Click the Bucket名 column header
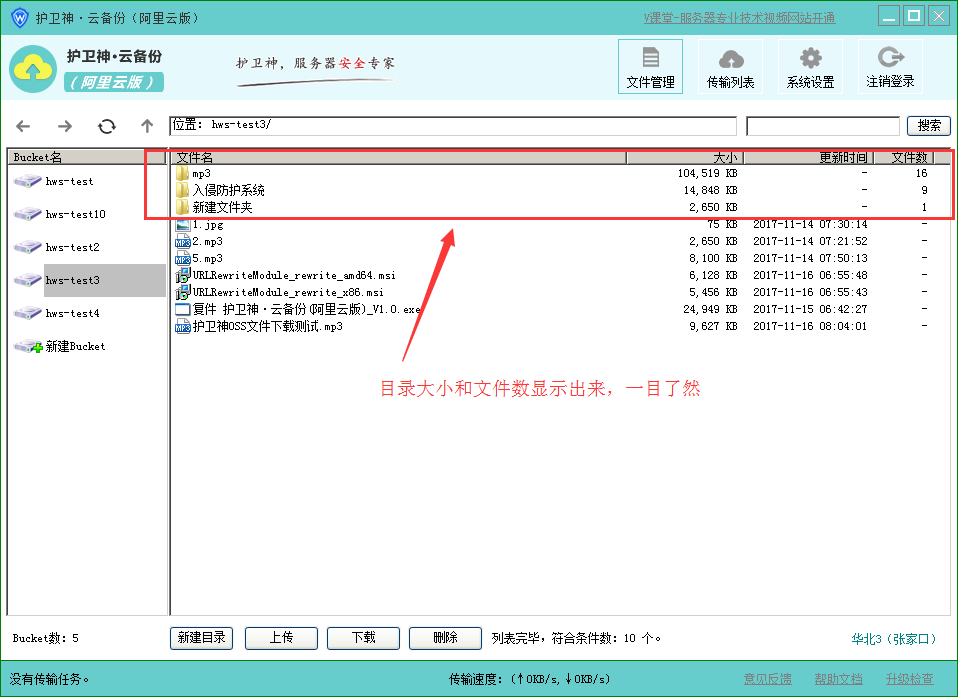The height and width of the screenshot is (697, 958). coord(86,157)
